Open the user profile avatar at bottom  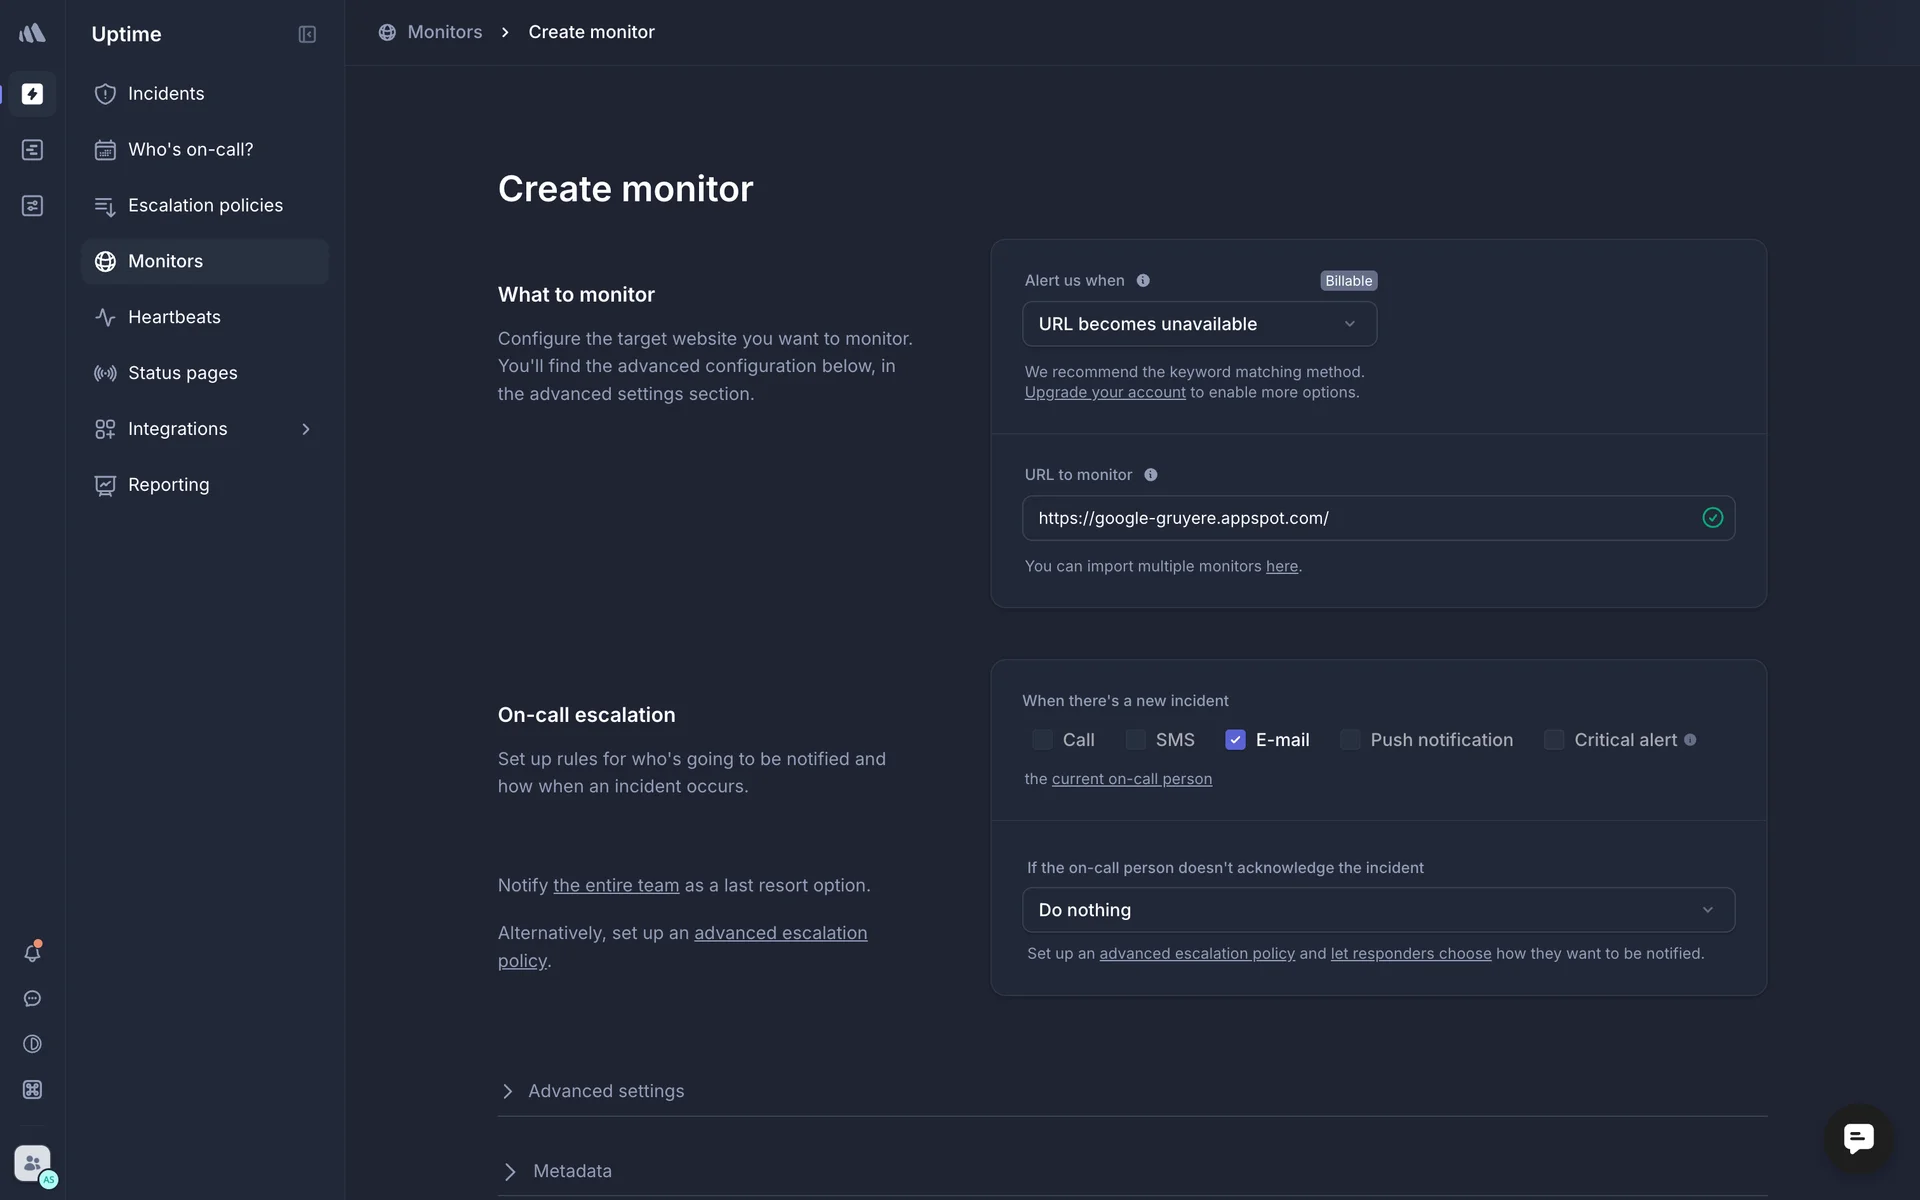point(32,1163)
